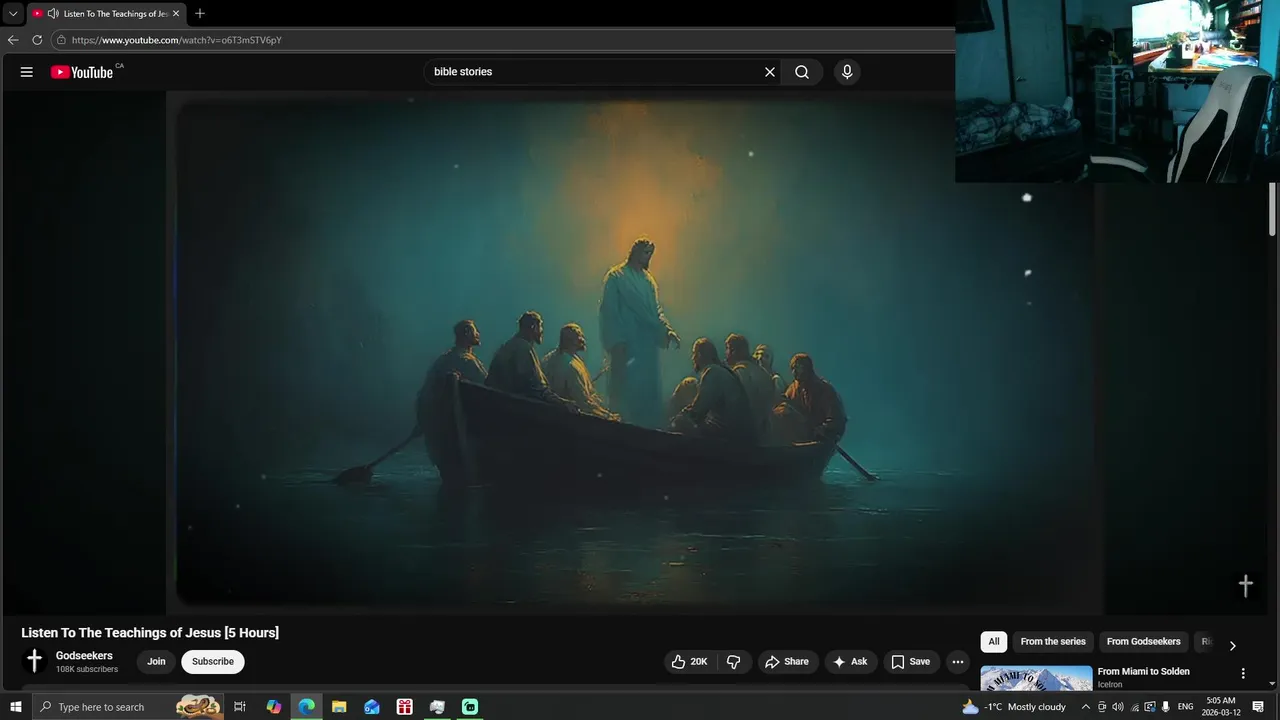Click the page vertical scrollbar thumb
Screen dimensions: 1280x720
point(1273,210)
